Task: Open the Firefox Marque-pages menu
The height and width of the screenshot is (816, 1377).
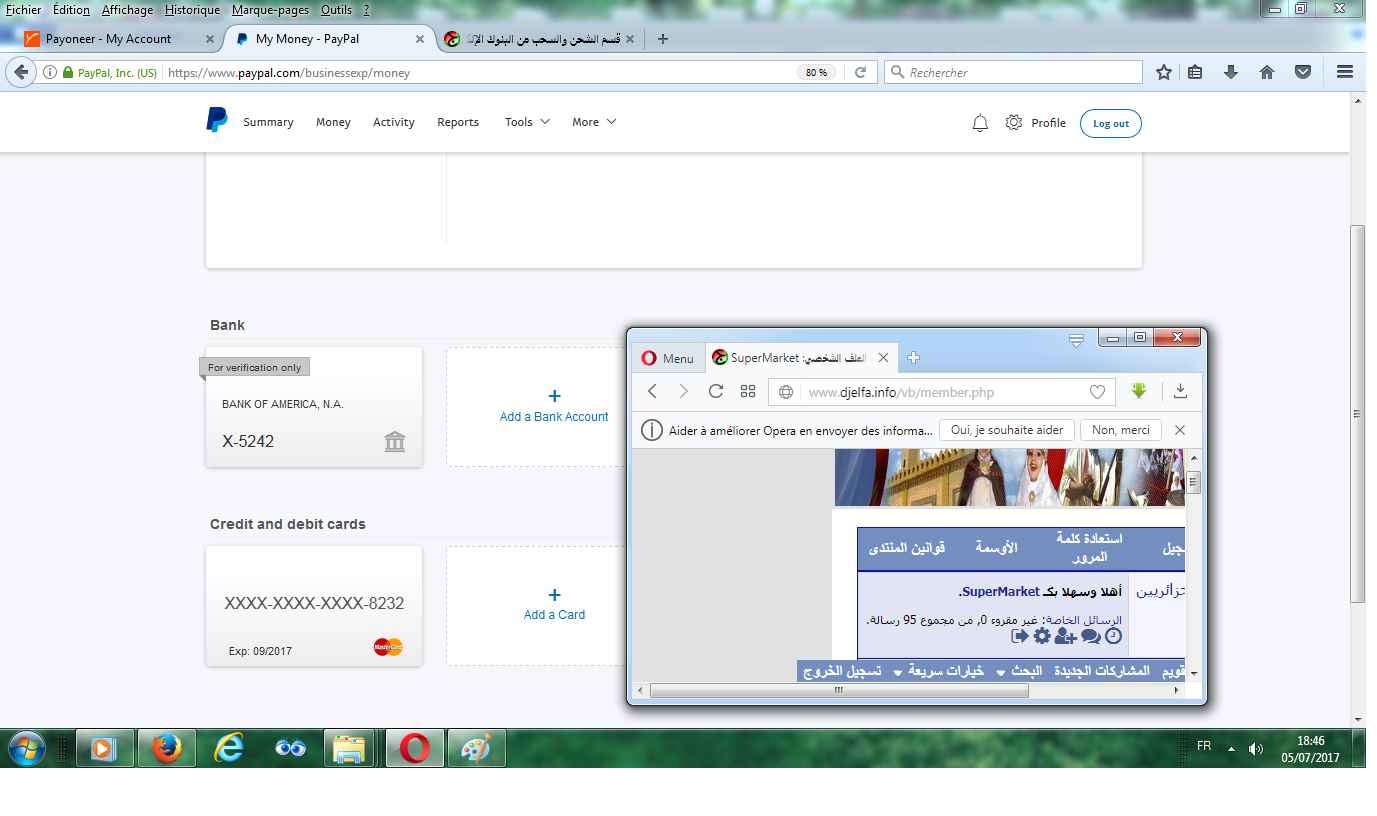Action: (270, 10)
